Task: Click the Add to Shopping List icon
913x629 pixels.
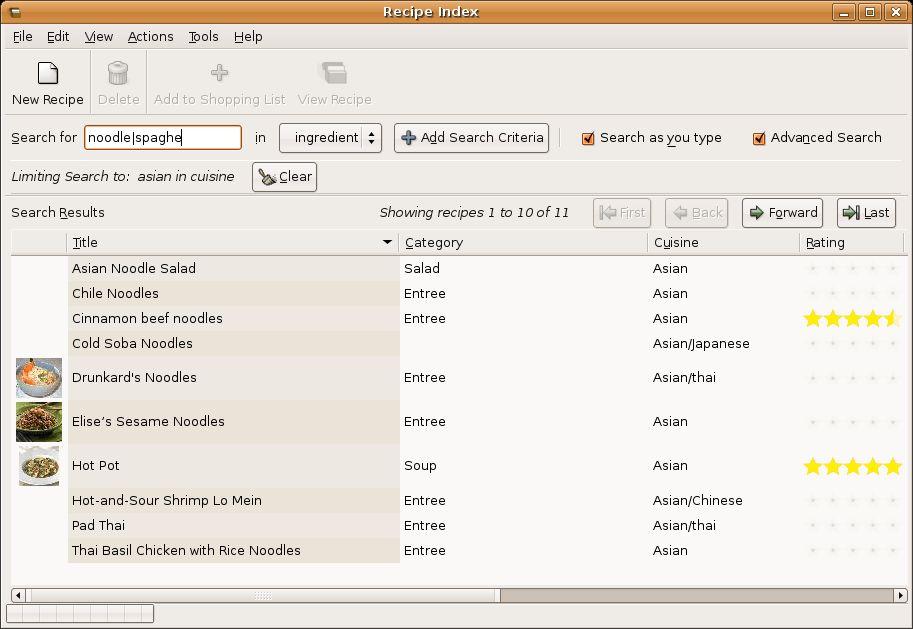Action: (219, 73)
